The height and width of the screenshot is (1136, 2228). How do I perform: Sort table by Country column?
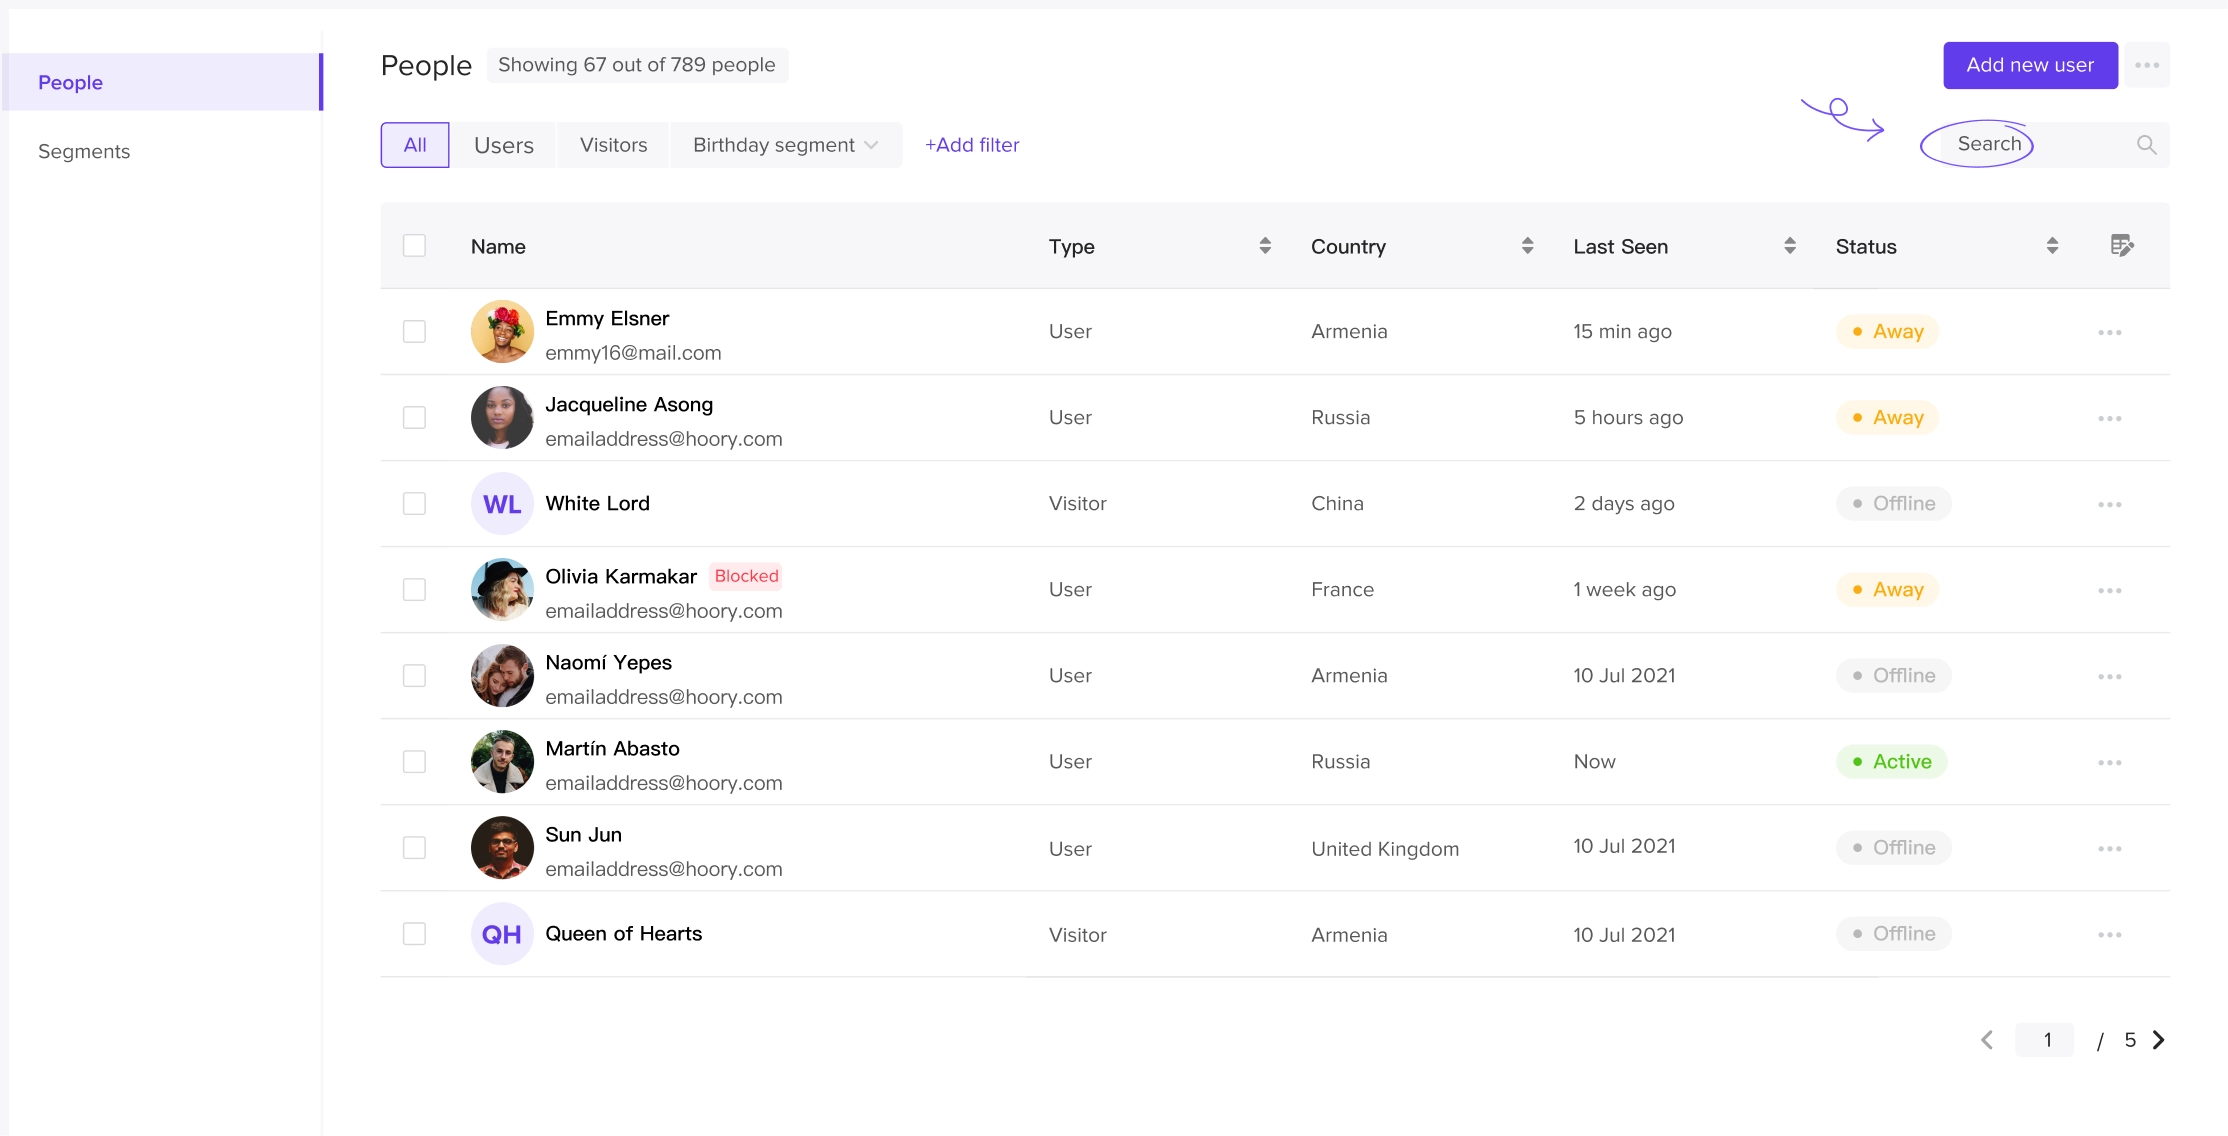[x=1527, y=246]
